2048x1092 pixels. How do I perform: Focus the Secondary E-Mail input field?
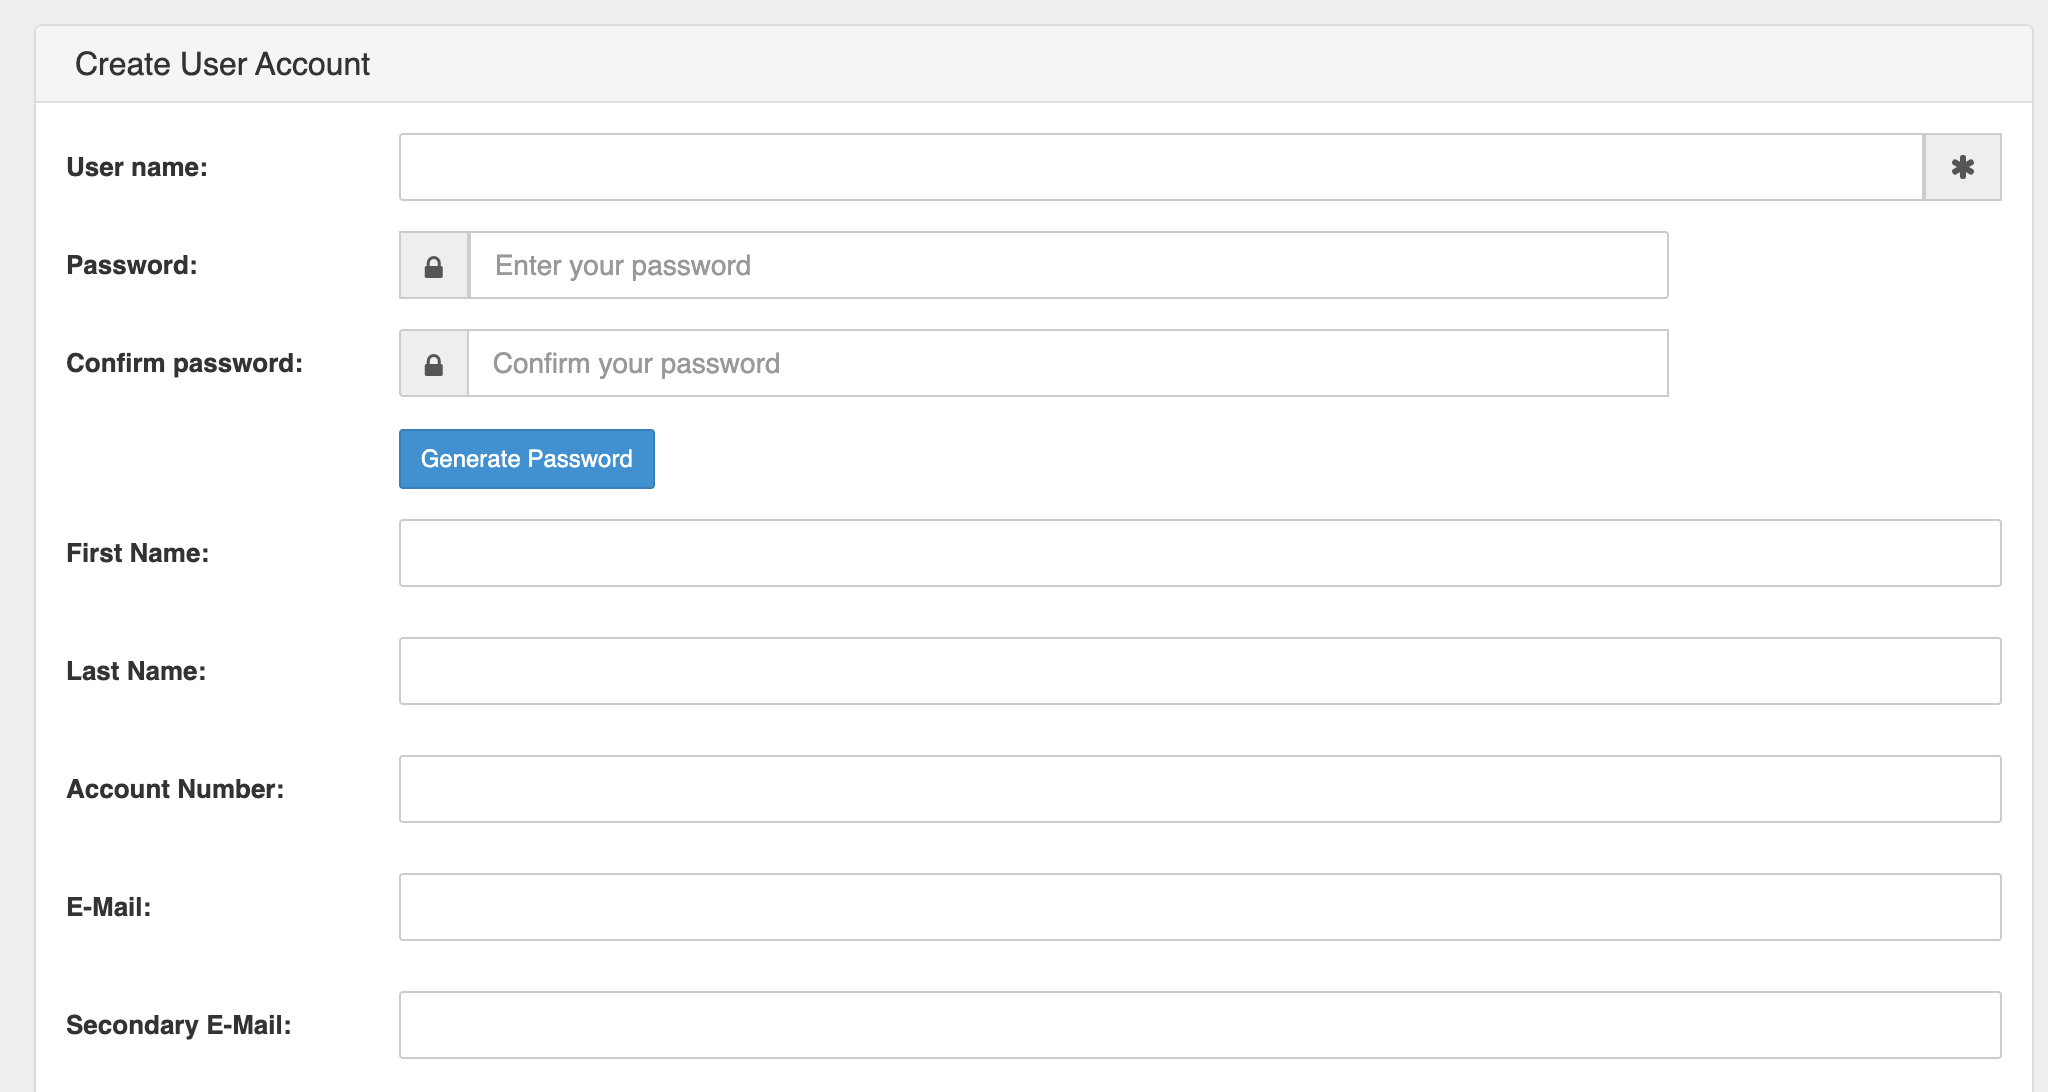pos(1199,1025)
